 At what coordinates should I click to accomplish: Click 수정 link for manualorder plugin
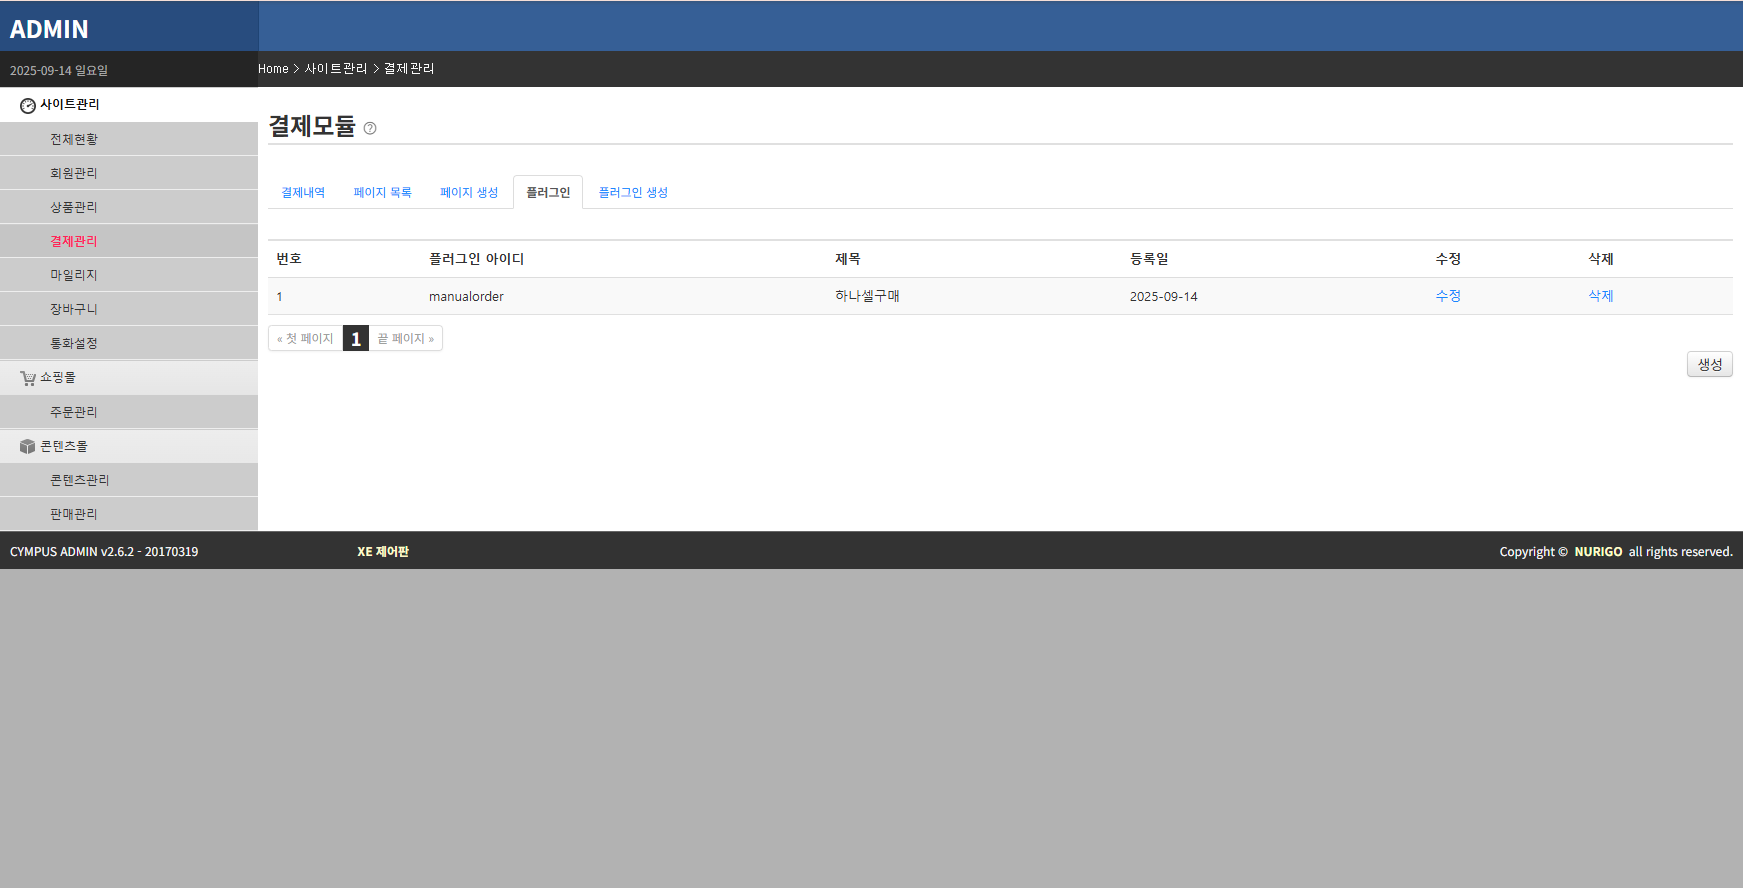pos(1447,296)
